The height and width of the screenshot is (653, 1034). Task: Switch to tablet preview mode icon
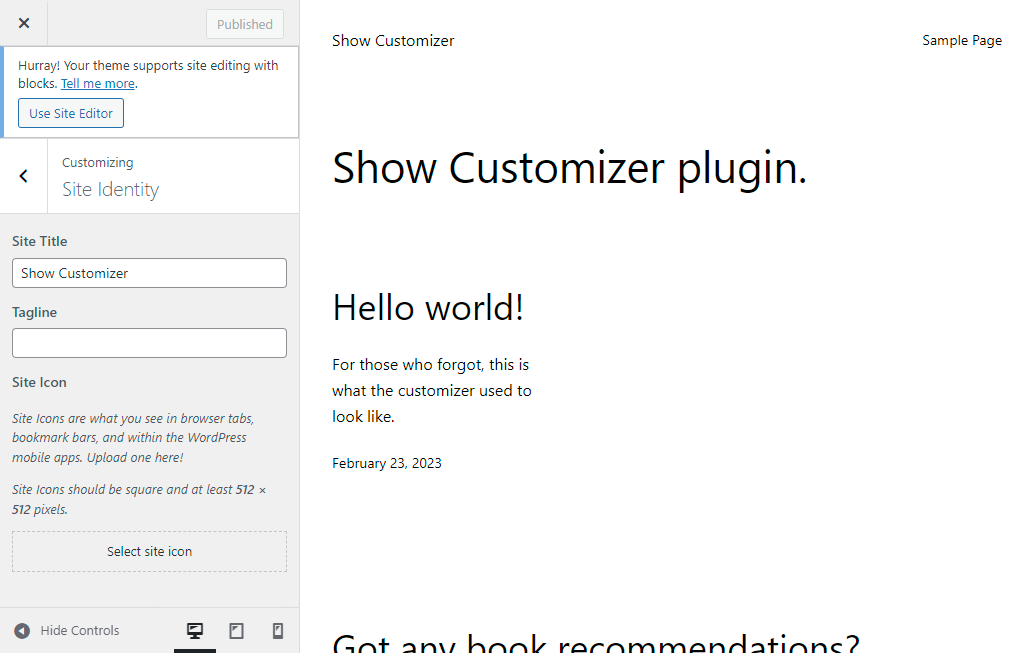236,631
